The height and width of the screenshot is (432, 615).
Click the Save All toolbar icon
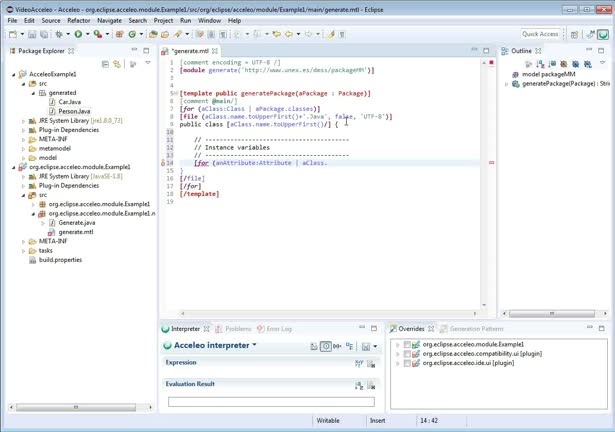point(44,35)
